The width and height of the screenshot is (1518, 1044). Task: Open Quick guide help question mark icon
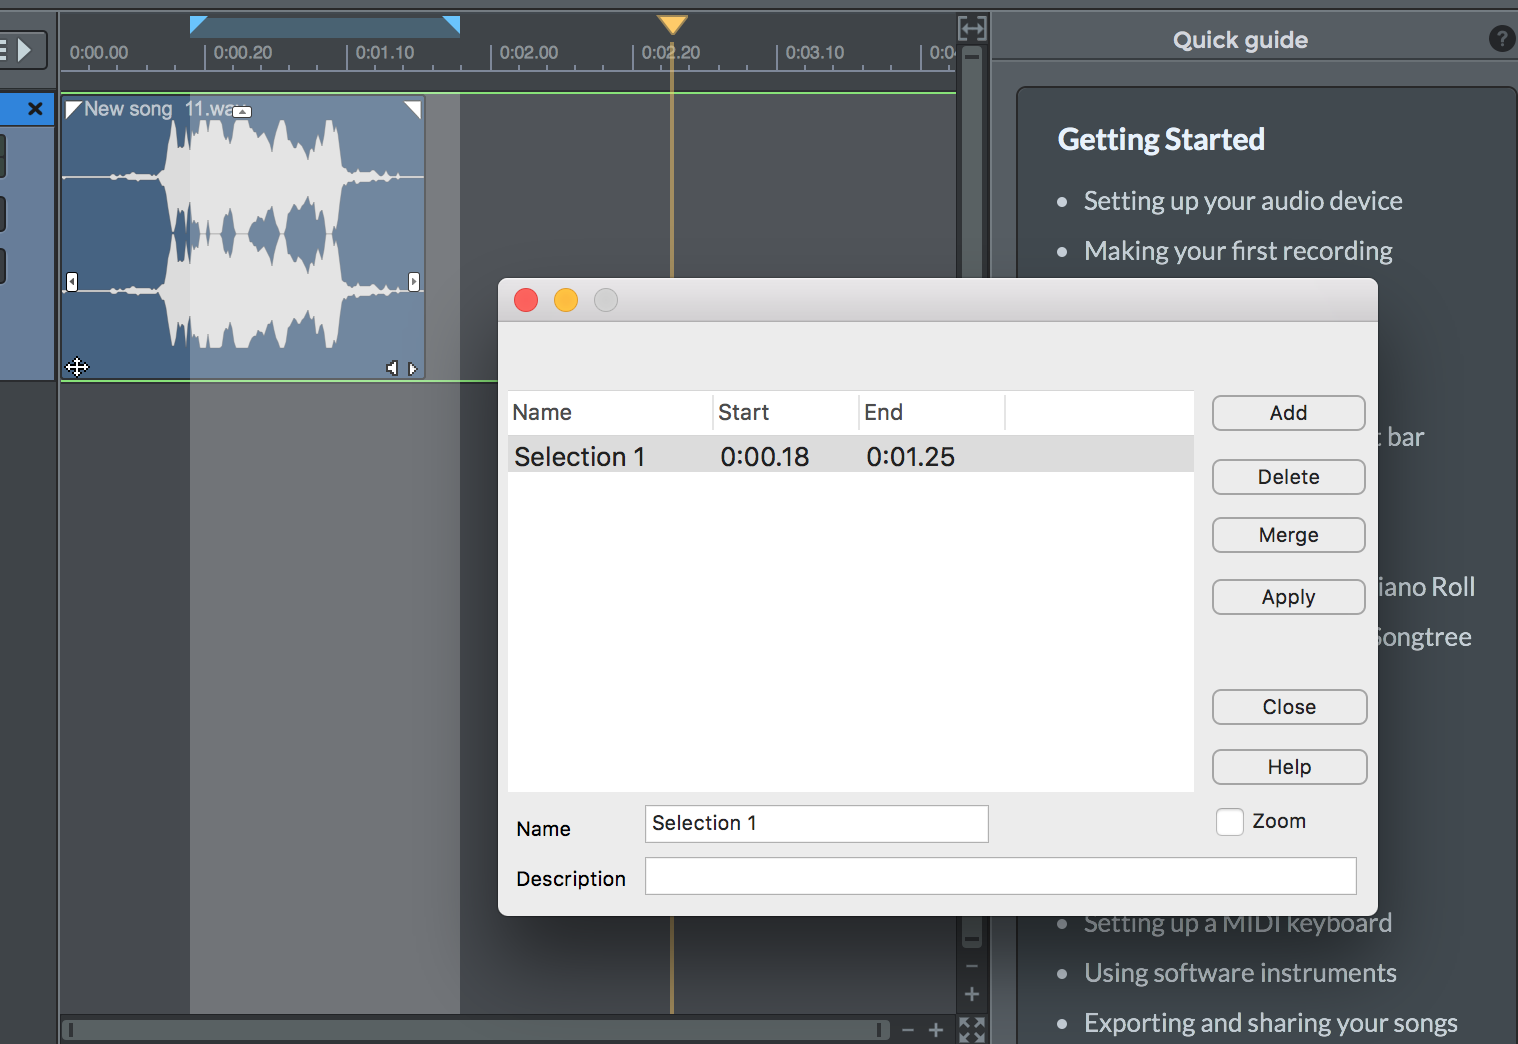[x=1501, y=39]
